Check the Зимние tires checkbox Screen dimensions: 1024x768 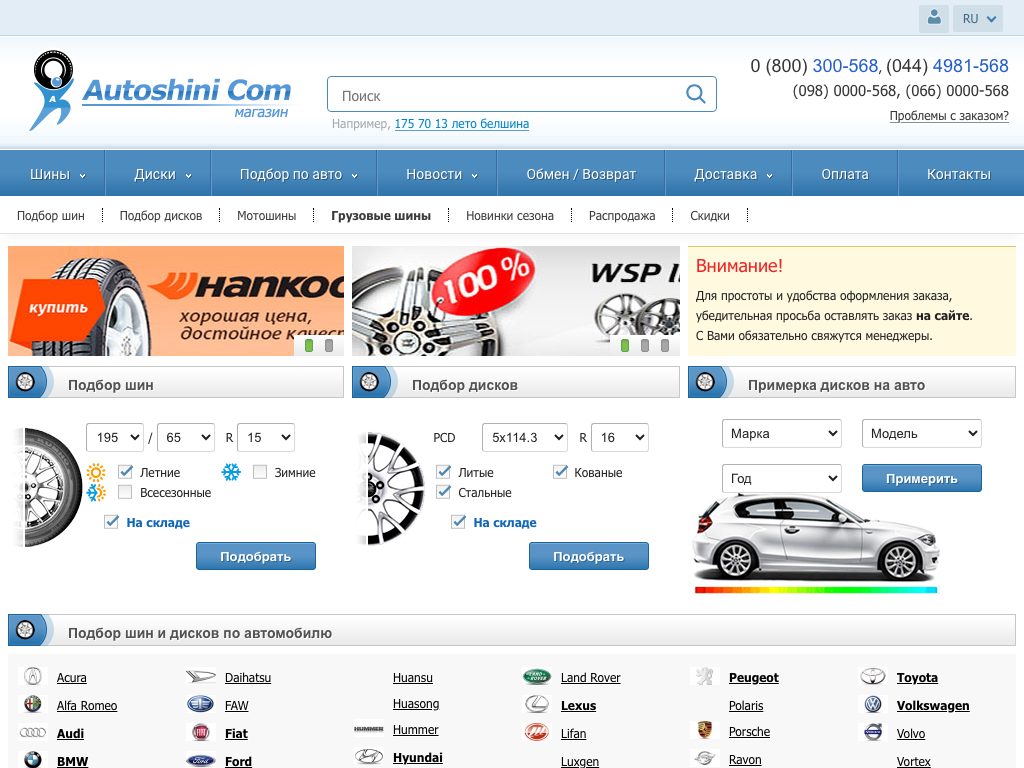(259, 472)
